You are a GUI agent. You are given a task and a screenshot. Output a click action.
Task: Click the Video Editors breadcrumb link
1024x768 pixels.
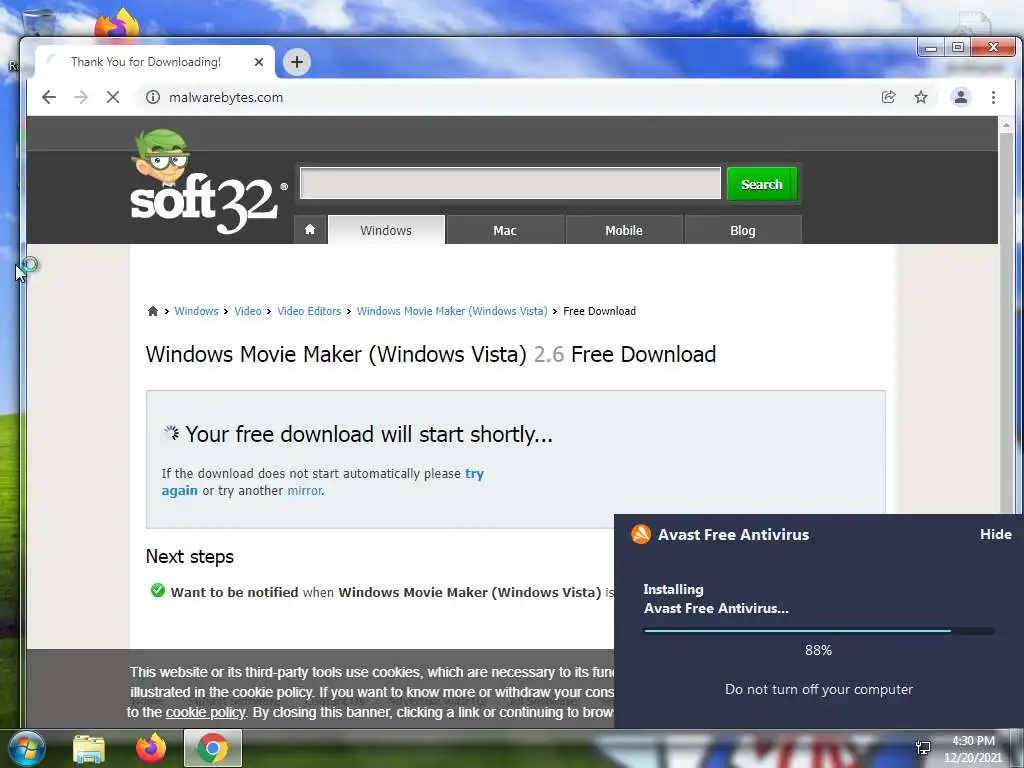(x=309, y=311)
